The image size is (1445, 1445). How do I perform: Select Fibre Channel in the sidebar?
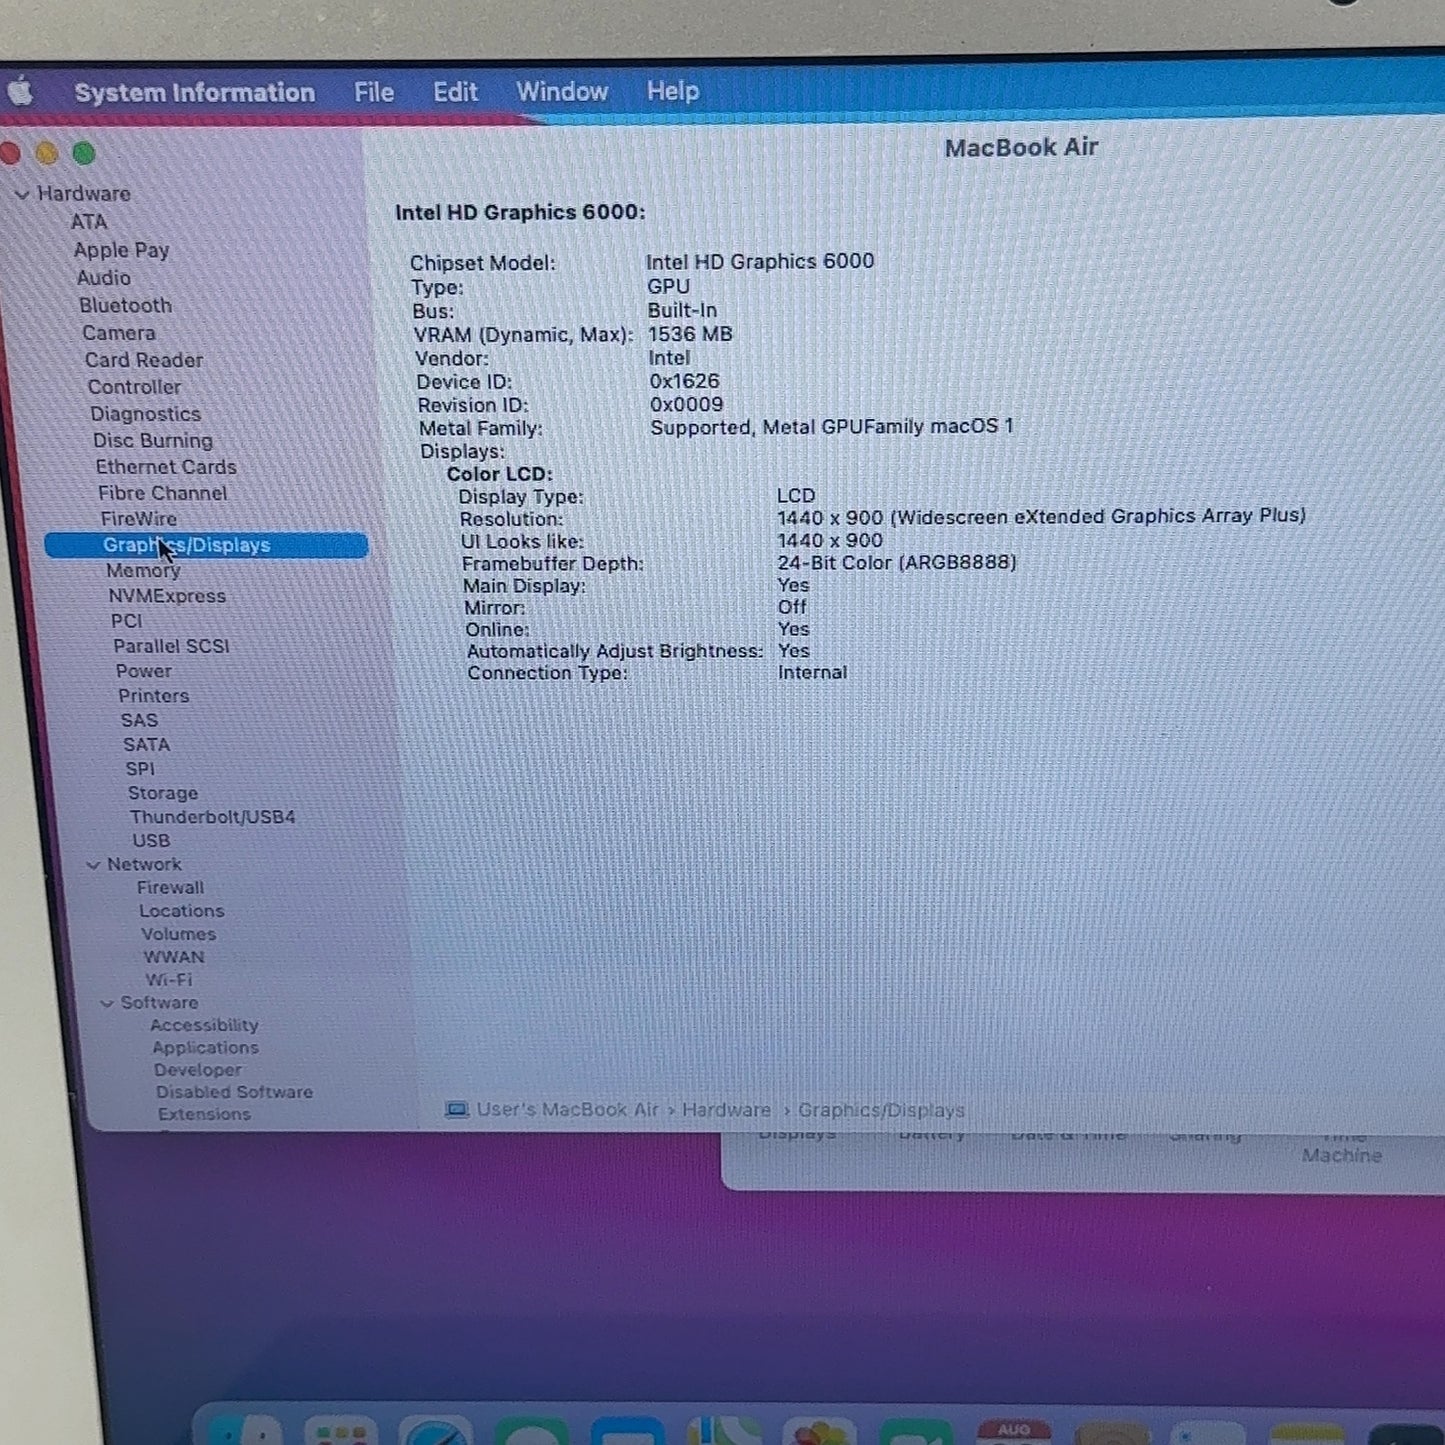[163, 493]
